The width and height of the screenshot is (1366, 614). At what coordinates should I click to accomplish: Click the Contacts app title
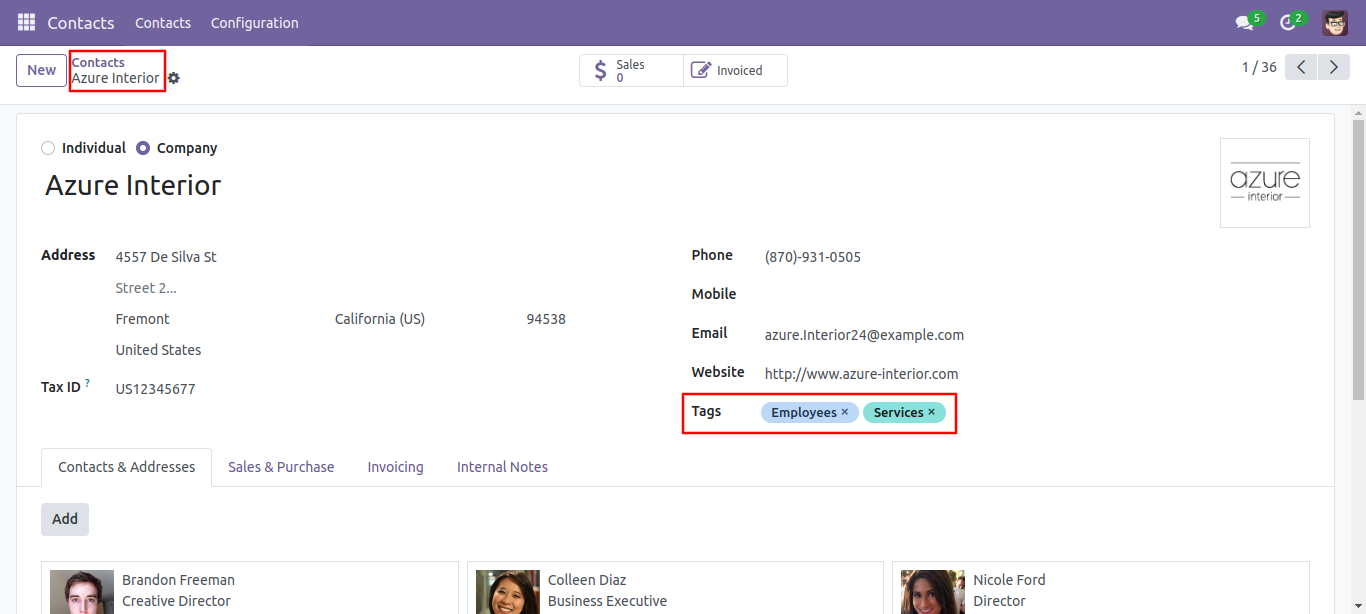click(81, 22)
